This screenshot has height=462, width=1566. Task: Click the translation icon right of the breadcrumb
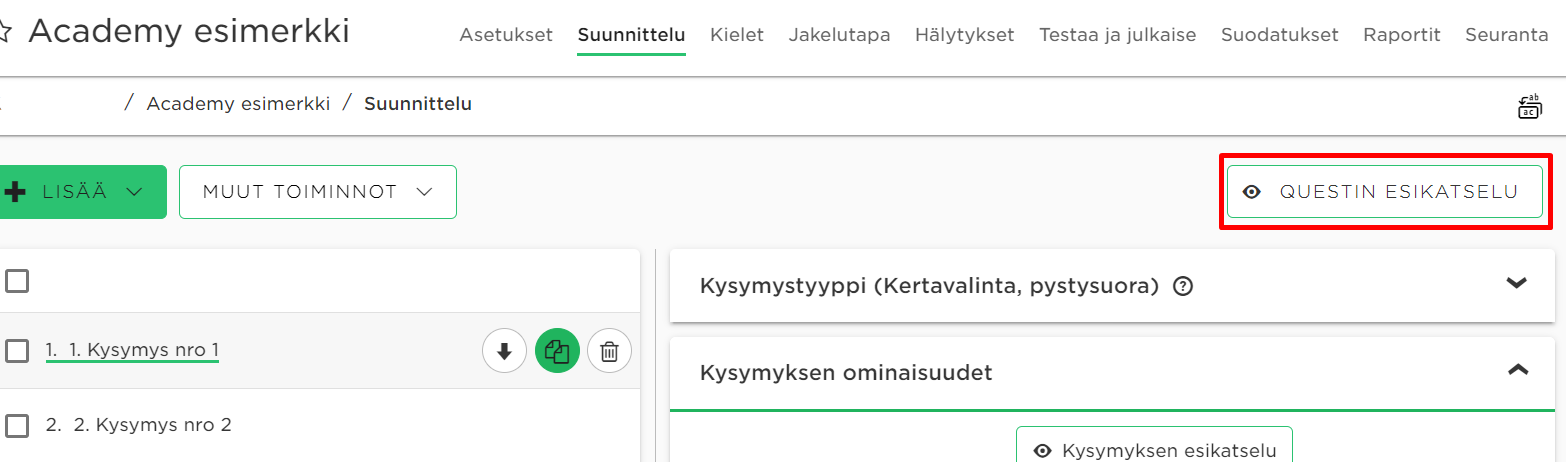pyautogui.click(x=1530, y=105)
